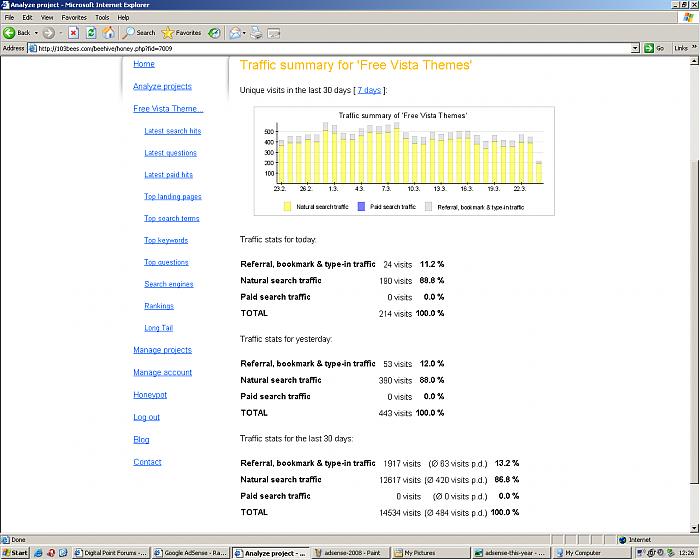This screenshot has width=700, height=560.
Task: Click the Manage projects link
Action: tap(162, 350)
